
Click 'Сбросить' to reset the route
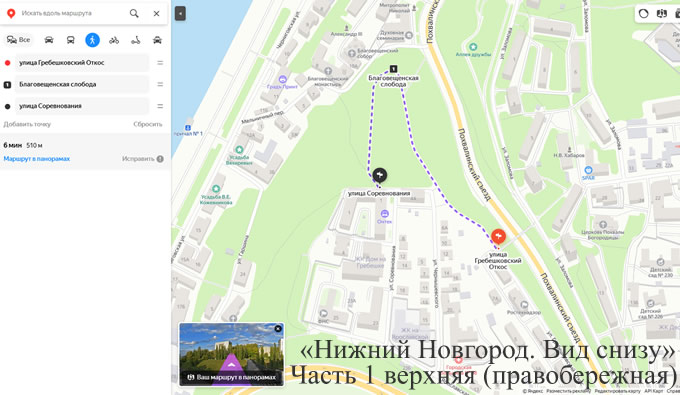pos(147,124)
